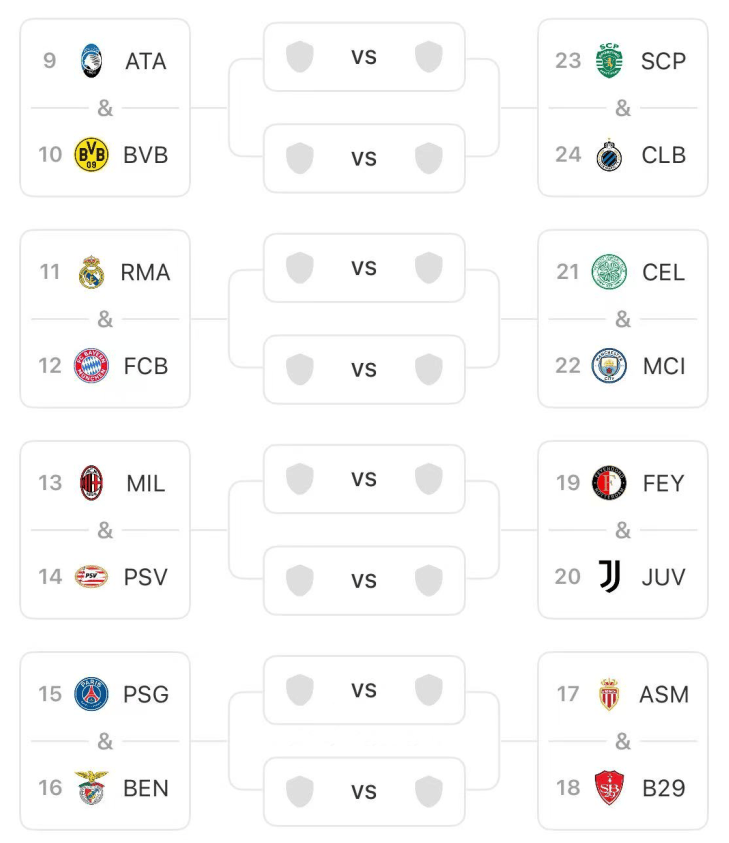This screenshot has width=729, height=843.
Task: Select the upper vs matchup beside ATA
Action: [364, 57]
